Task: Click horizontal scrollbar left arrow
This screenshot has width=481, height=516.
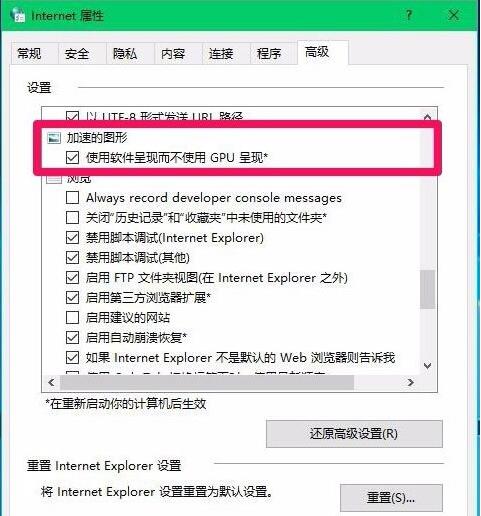Action: [51, 382]
